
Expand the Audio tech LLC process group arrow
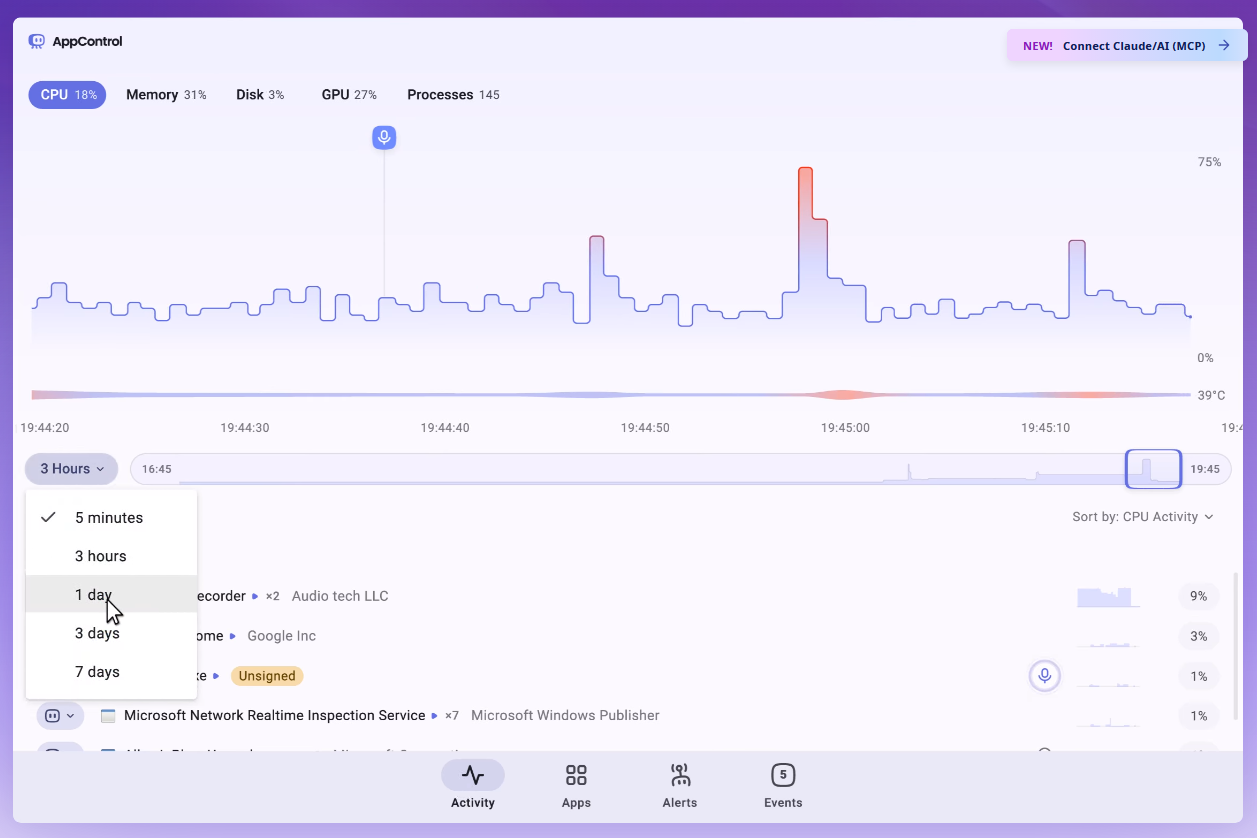(x=255, y=596)
